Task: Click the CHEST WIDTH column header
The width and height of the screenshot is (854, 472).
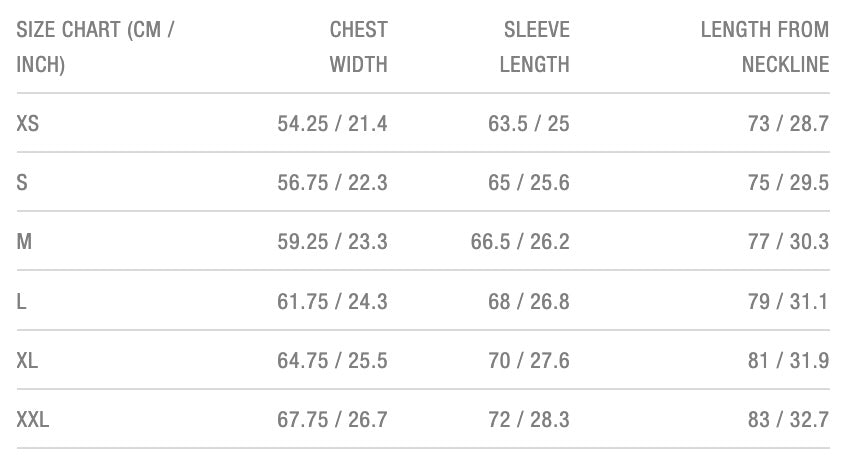Action: [358, 47]
